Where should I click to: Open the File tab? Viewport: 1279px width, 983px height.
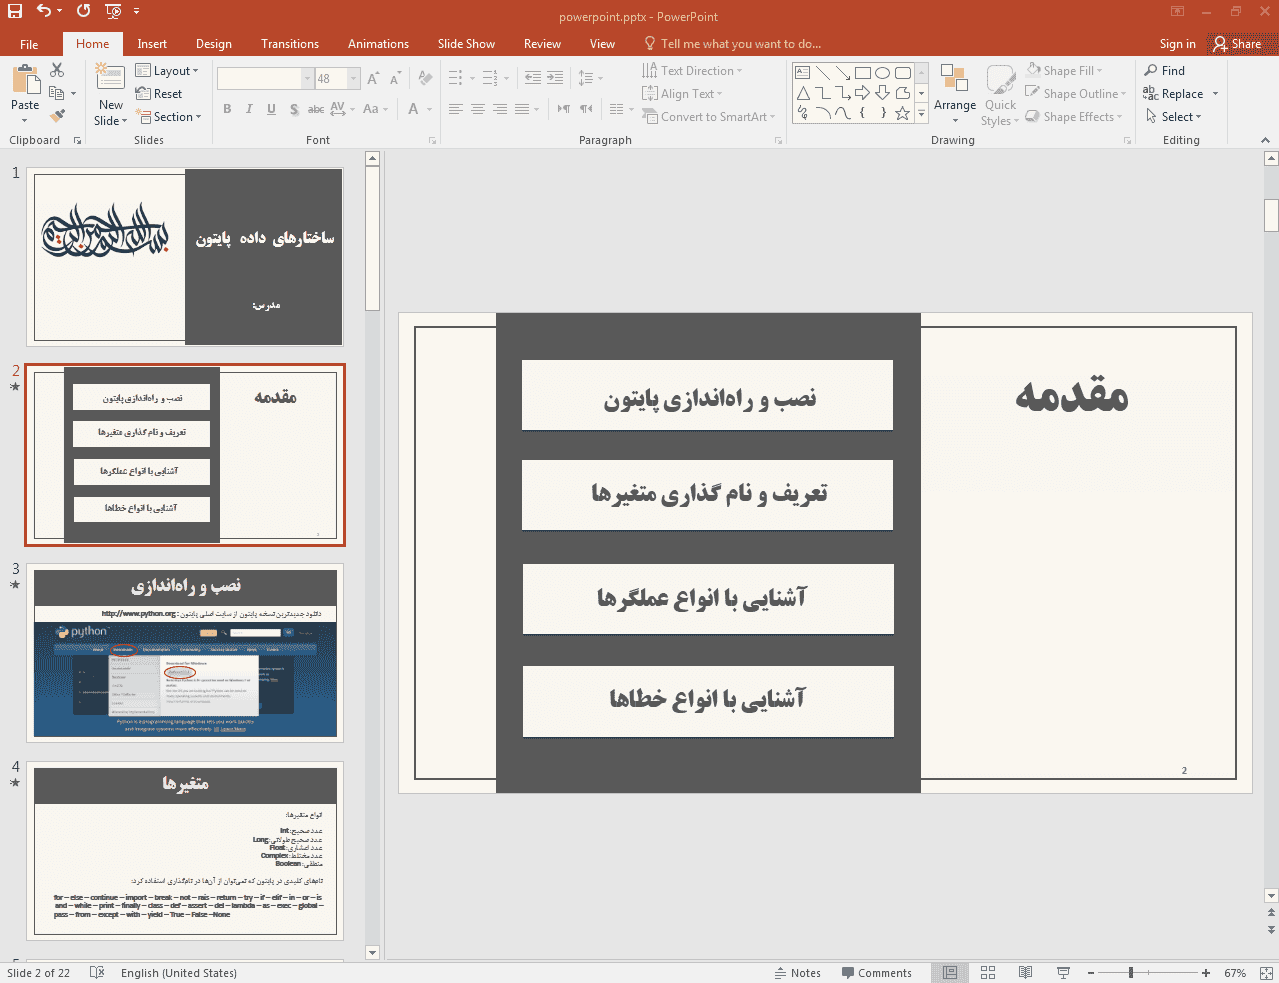point(29,44)
